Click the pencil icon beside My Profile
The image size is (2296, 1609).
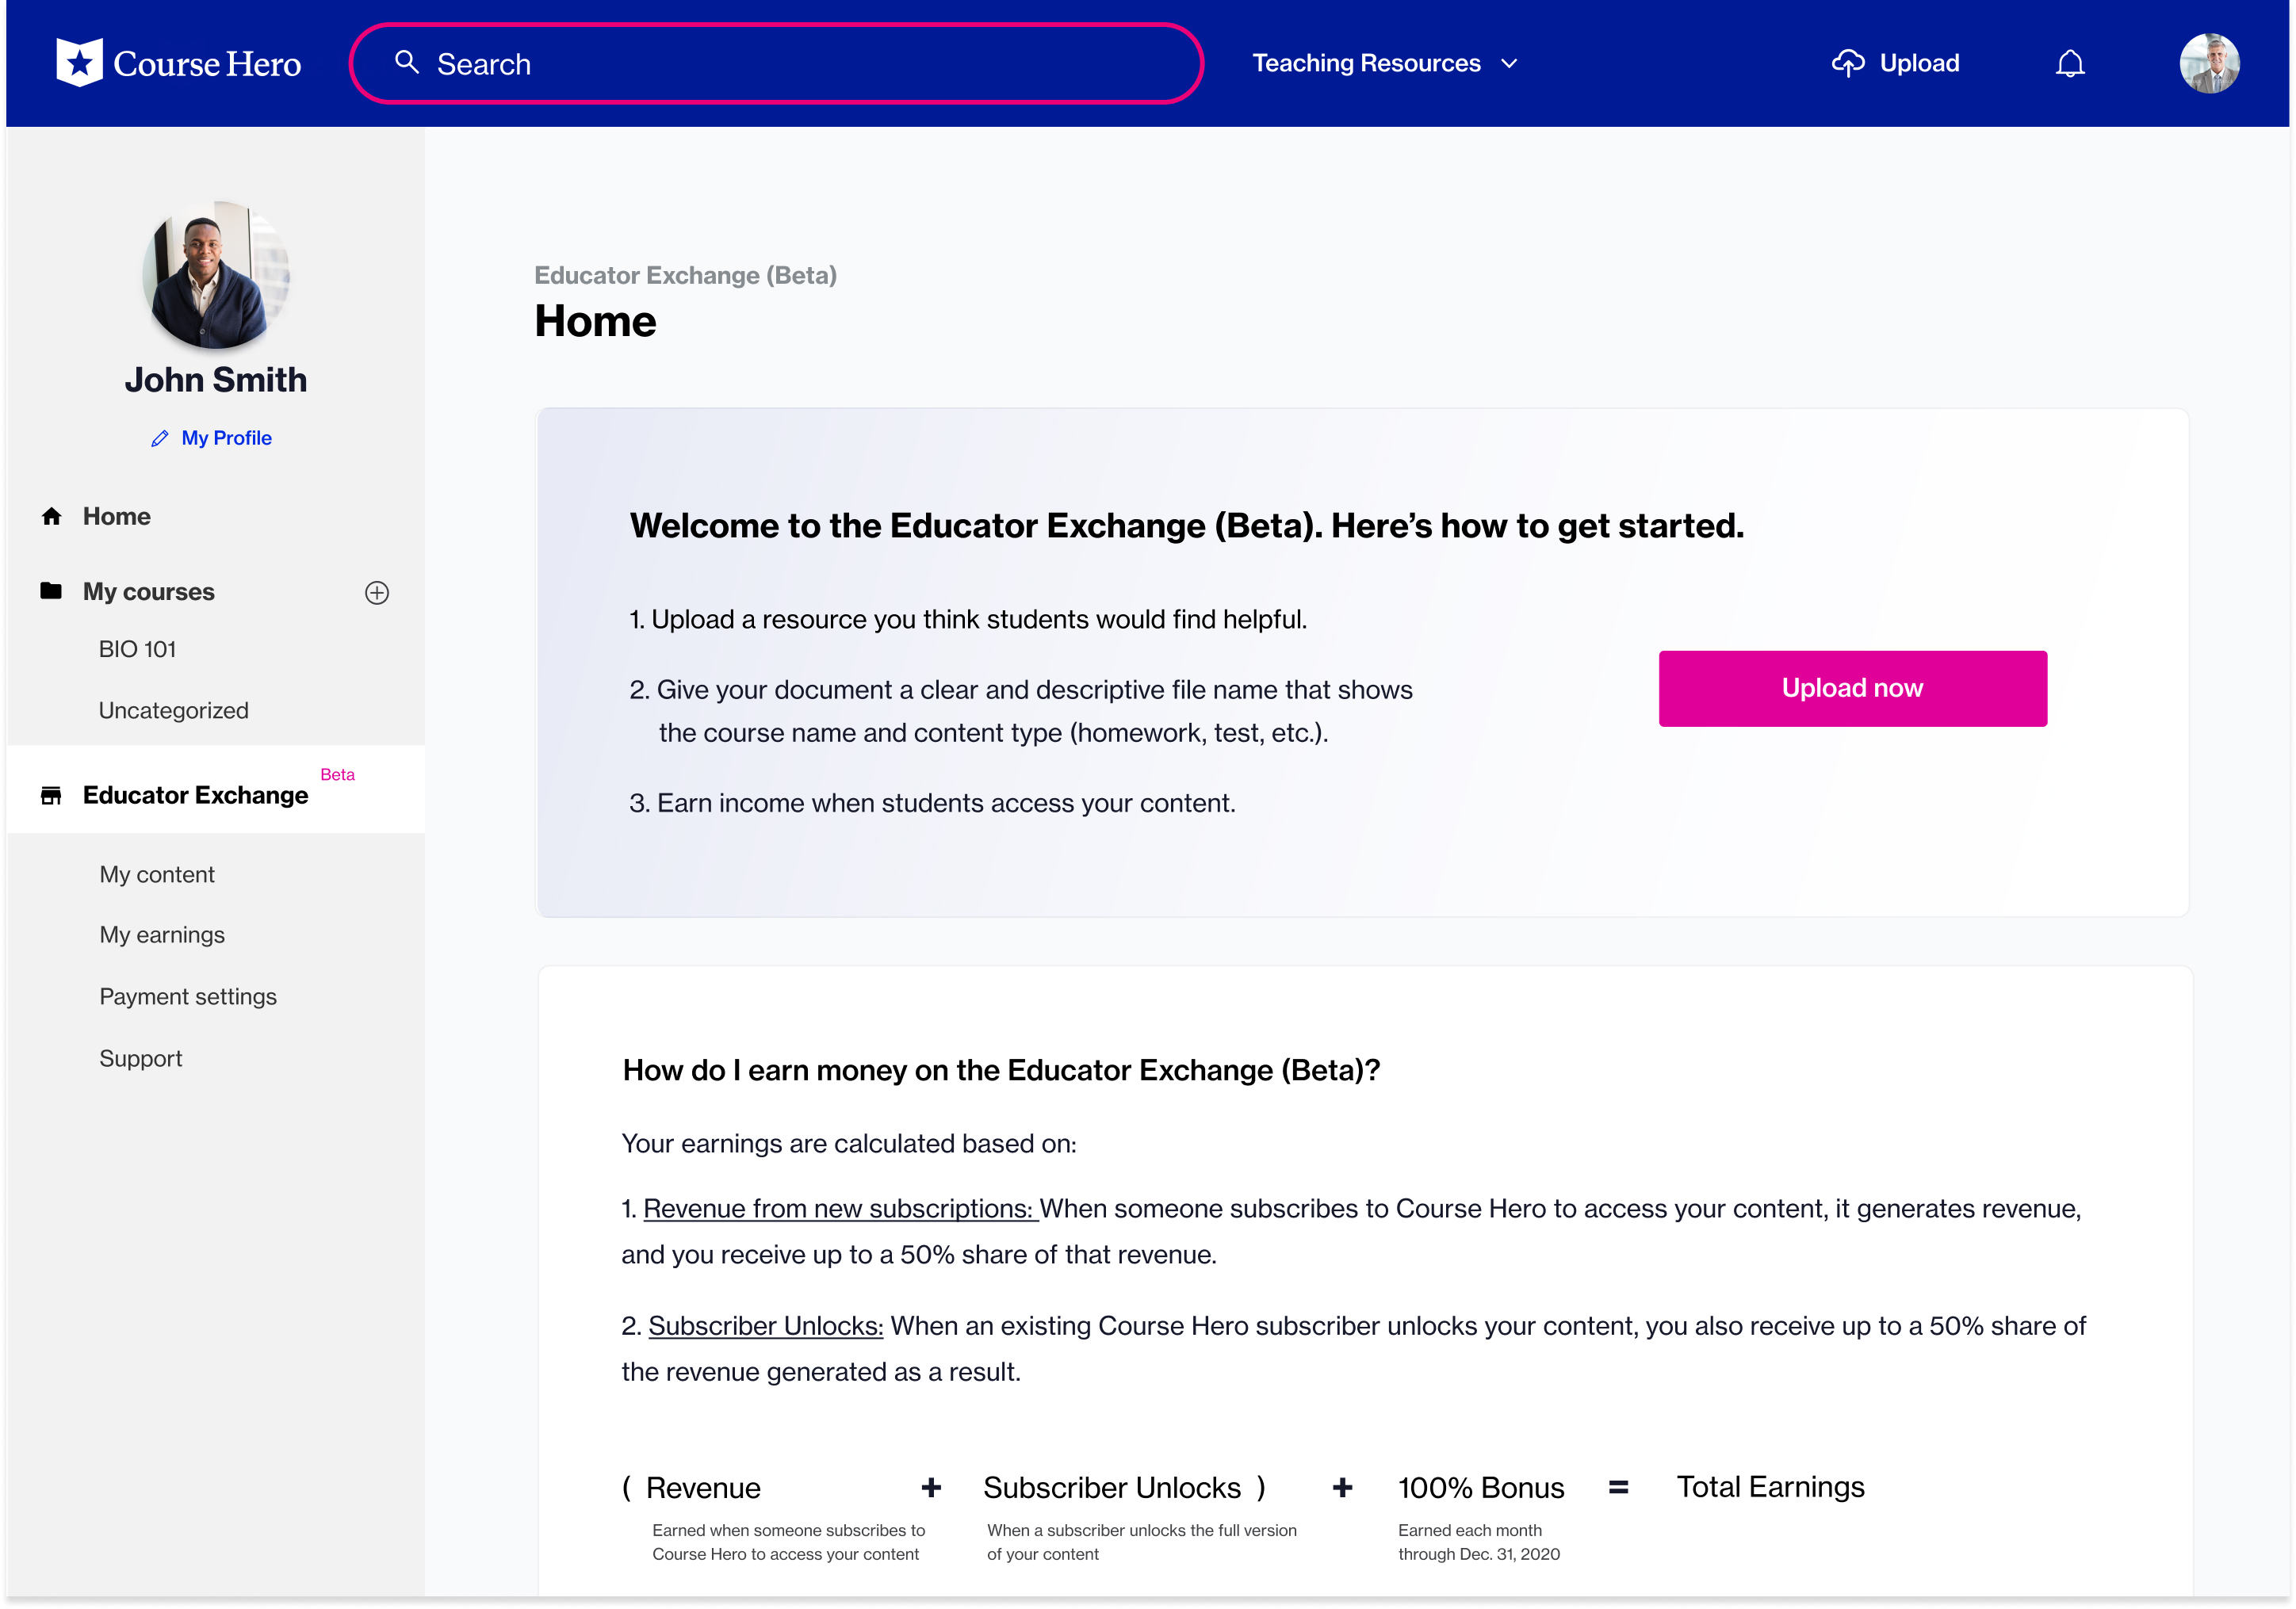click(160, 439)
